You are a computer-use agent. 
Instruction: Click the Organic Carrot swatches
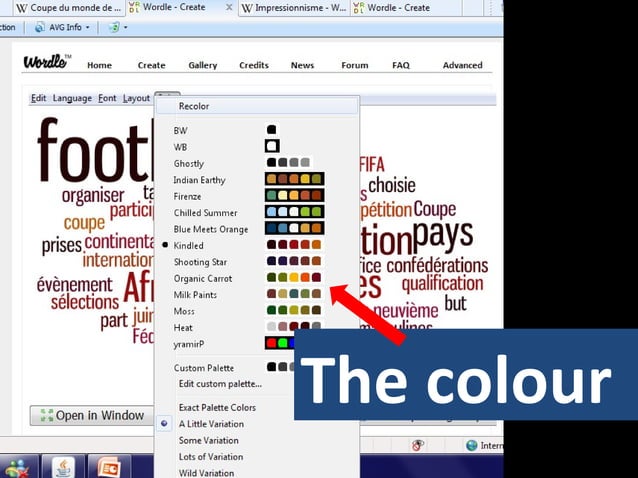(x=294, y=277)
